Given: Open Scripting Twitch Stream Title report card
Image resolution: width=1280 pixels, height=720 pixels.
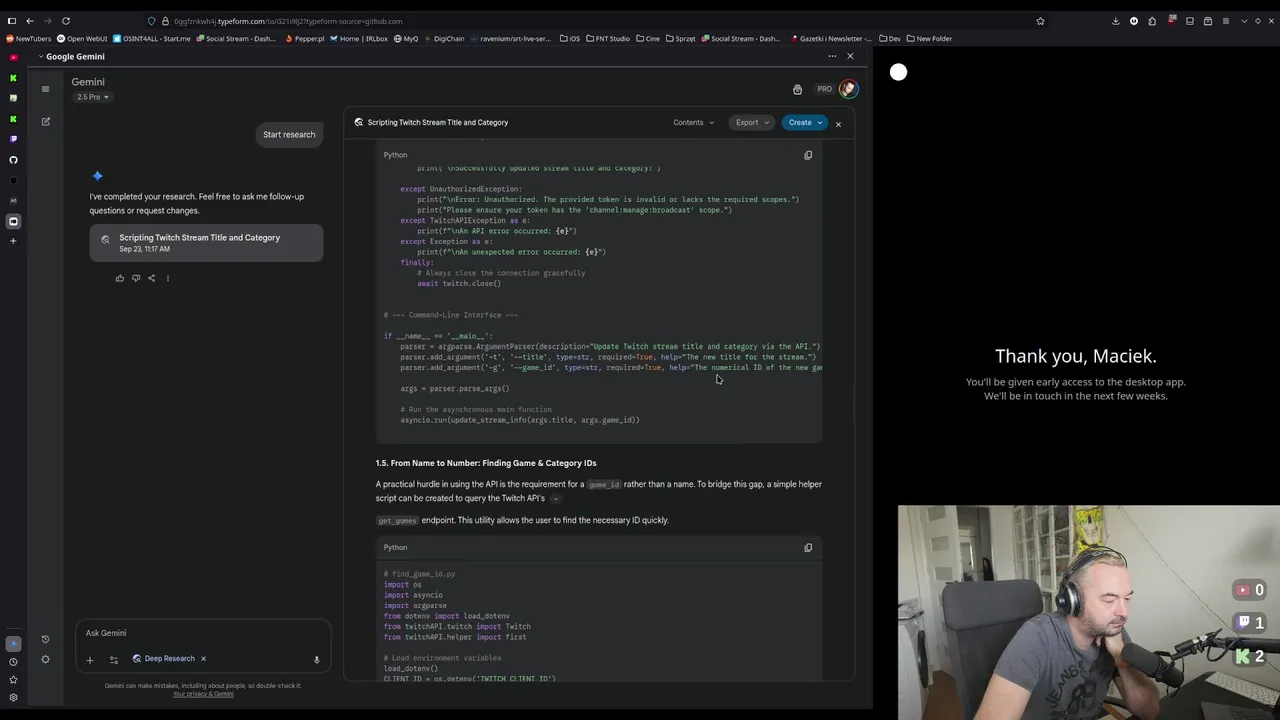Looking at the screenshot, I should click(206, 243).
